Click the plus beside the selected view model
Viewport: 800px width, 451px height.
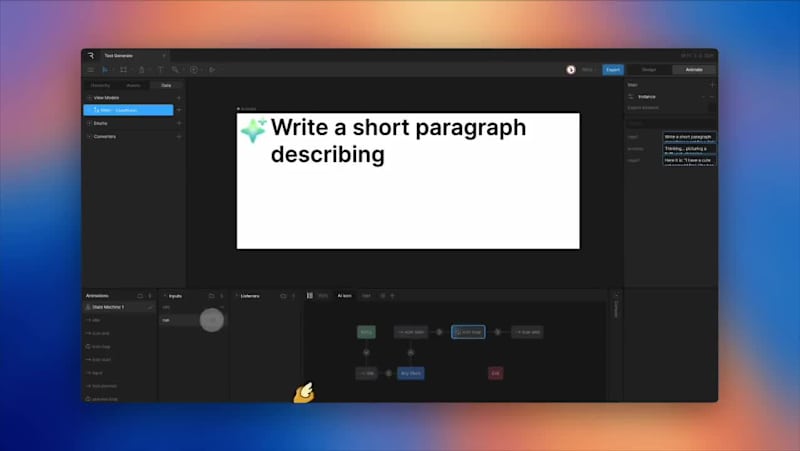(179, 110)
